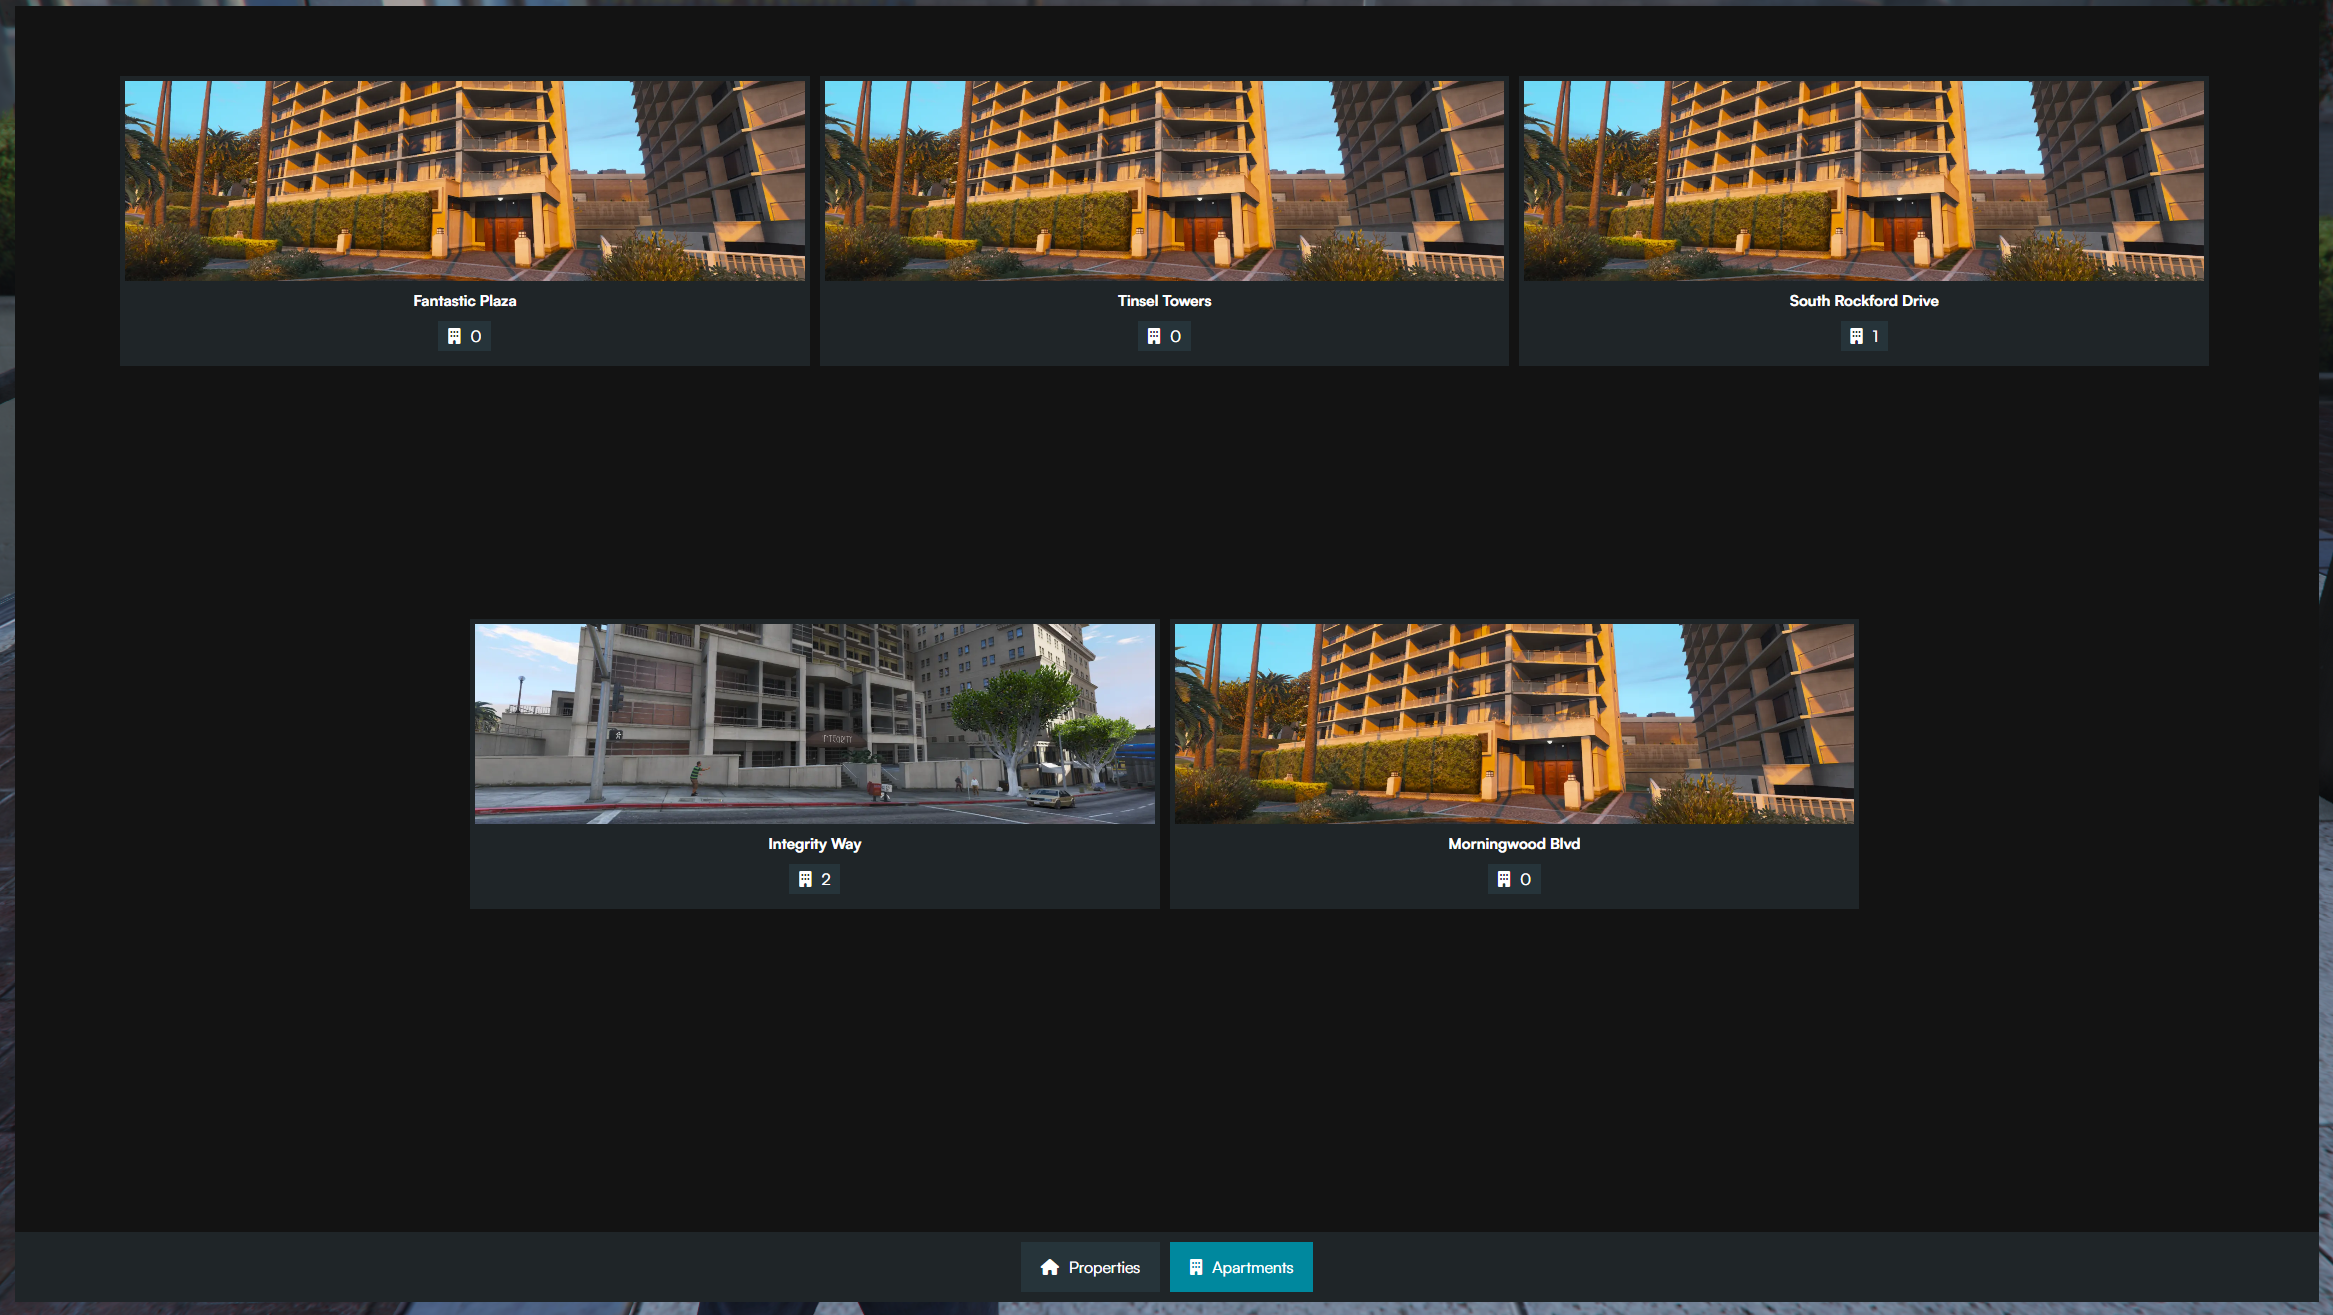Click the building icon under South Rockford Drive

pyautogui.click(x=1856, y=336)
